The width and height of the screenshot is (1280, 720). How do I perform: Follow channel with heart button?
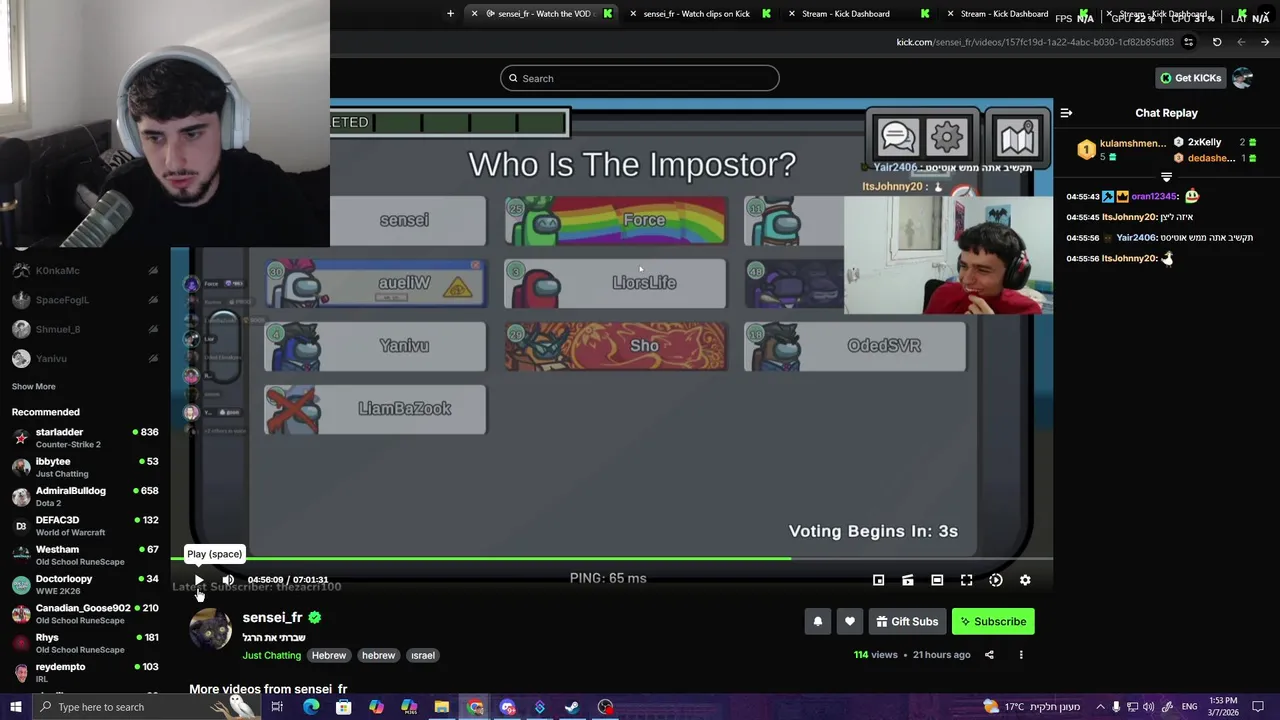tap(850, 621)
